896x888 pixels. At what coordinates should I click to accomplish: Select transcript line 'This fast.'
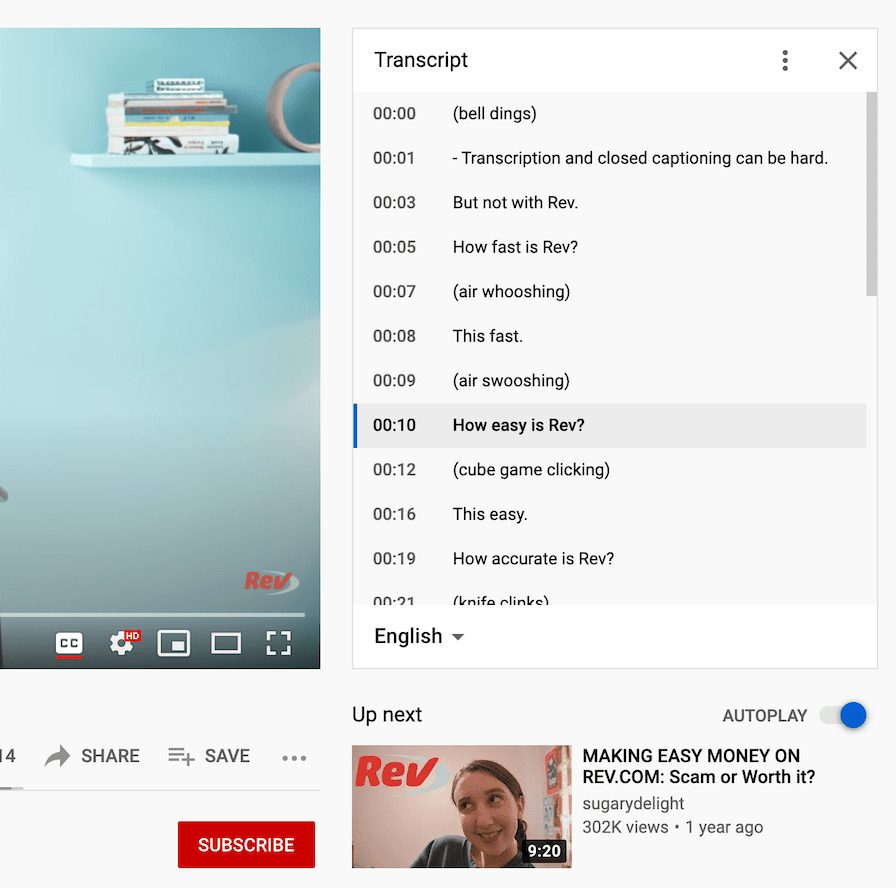click(610, 336)
